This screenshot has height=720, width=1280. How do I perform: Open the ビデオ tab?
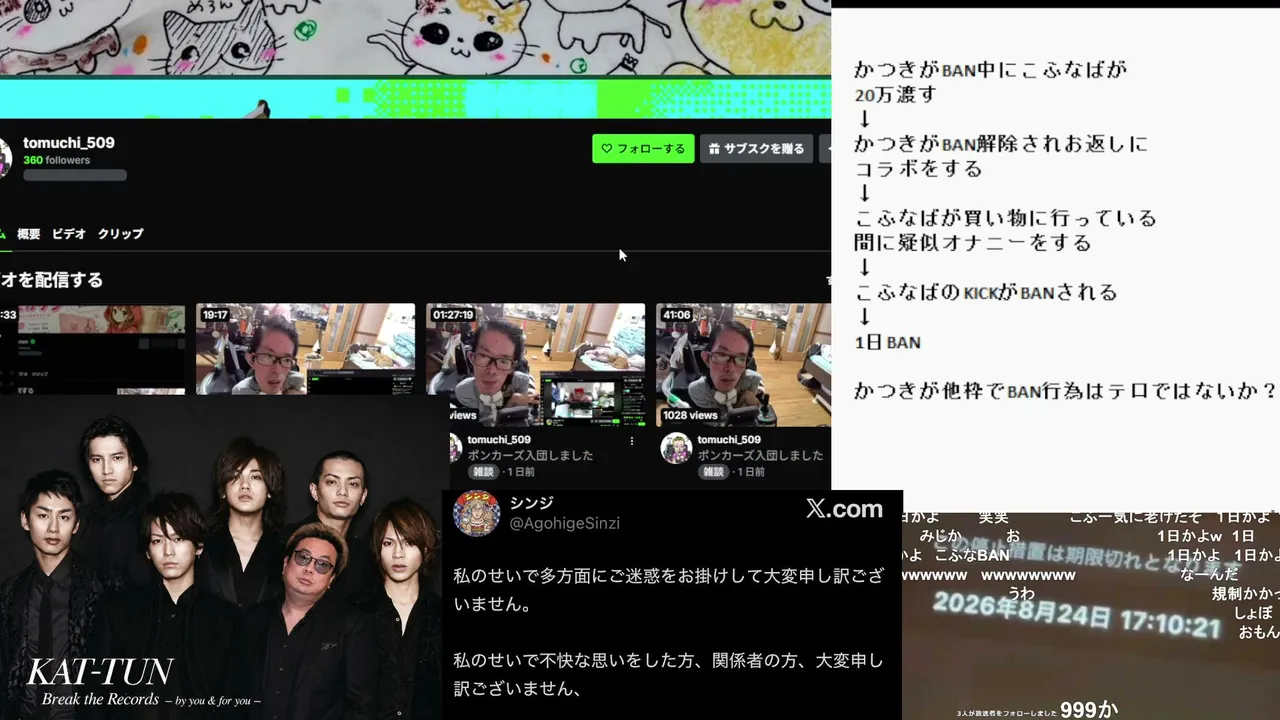point(69,234)
